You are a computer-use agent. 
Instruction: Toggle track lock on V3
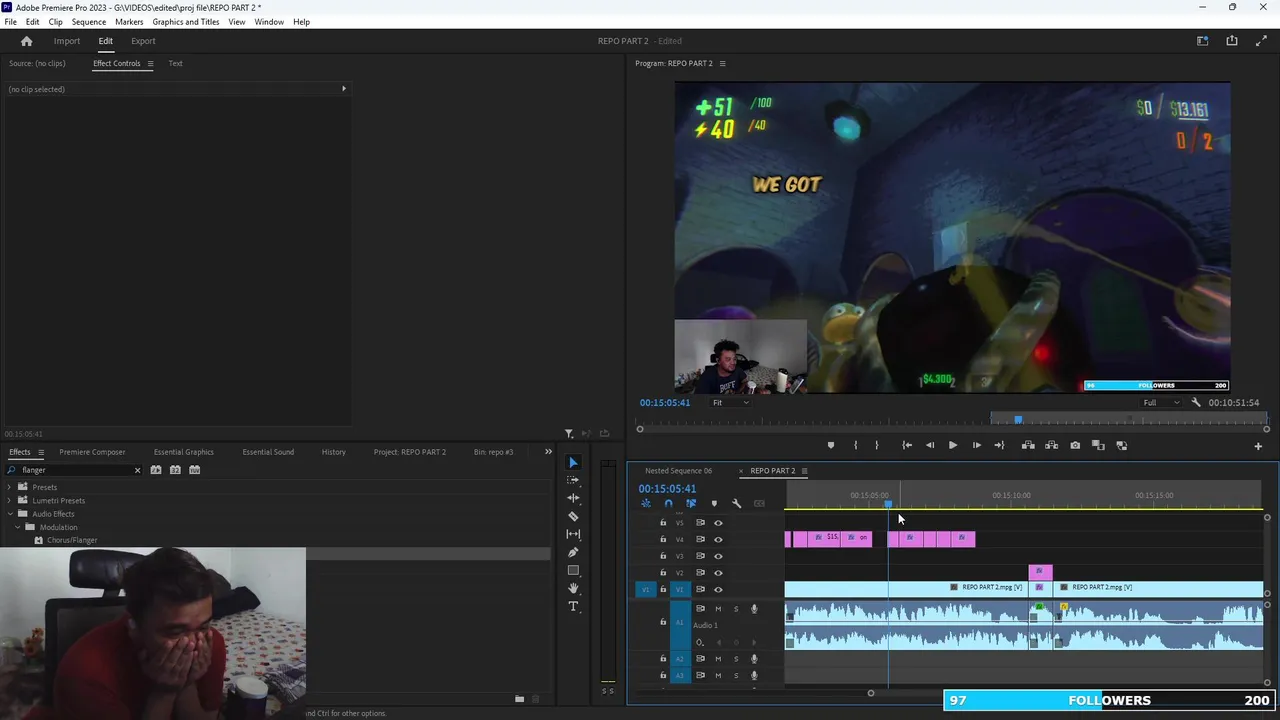coord(662,556)
